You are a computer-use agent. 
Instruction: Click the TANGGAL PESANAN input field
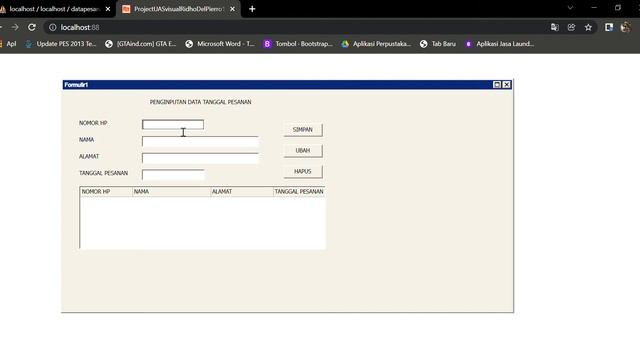click(x=173, y=175)
